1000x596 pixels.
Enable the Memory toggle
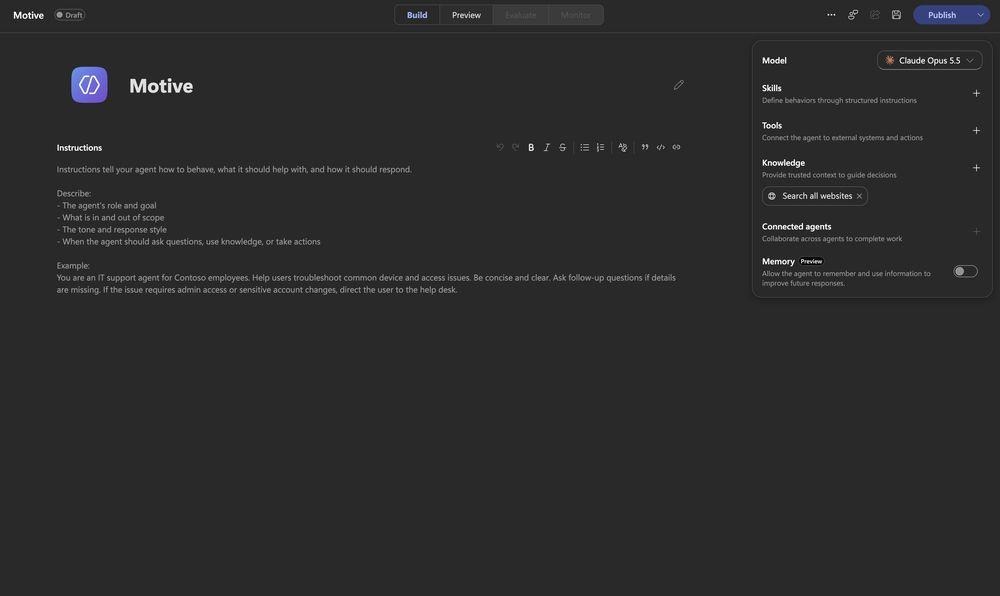pos(965,272)
